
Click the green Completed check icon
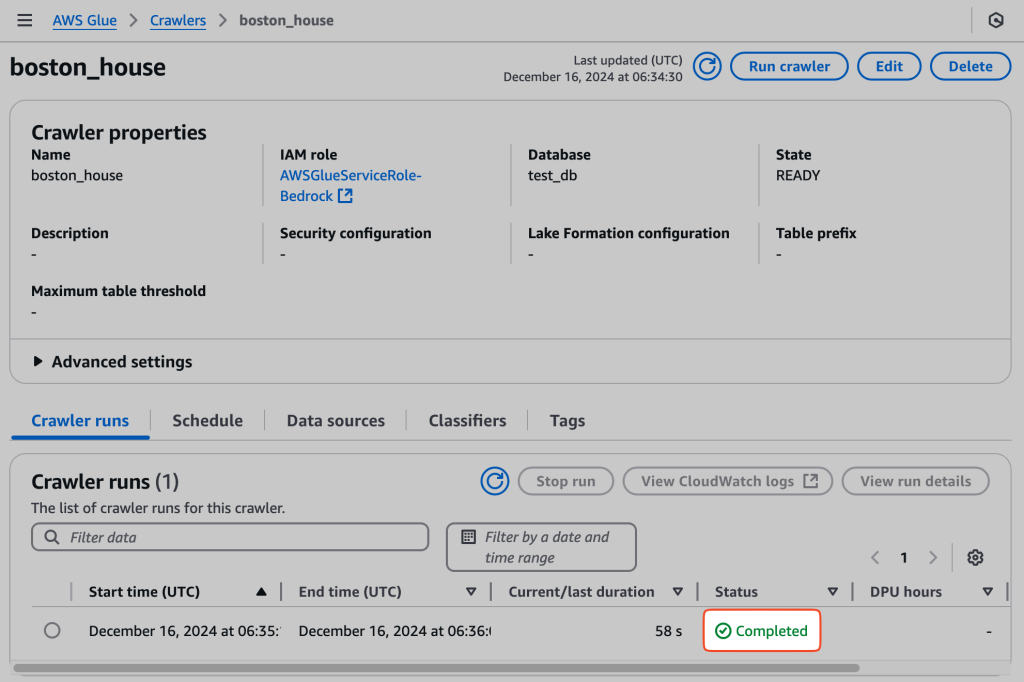pos(723,630)
